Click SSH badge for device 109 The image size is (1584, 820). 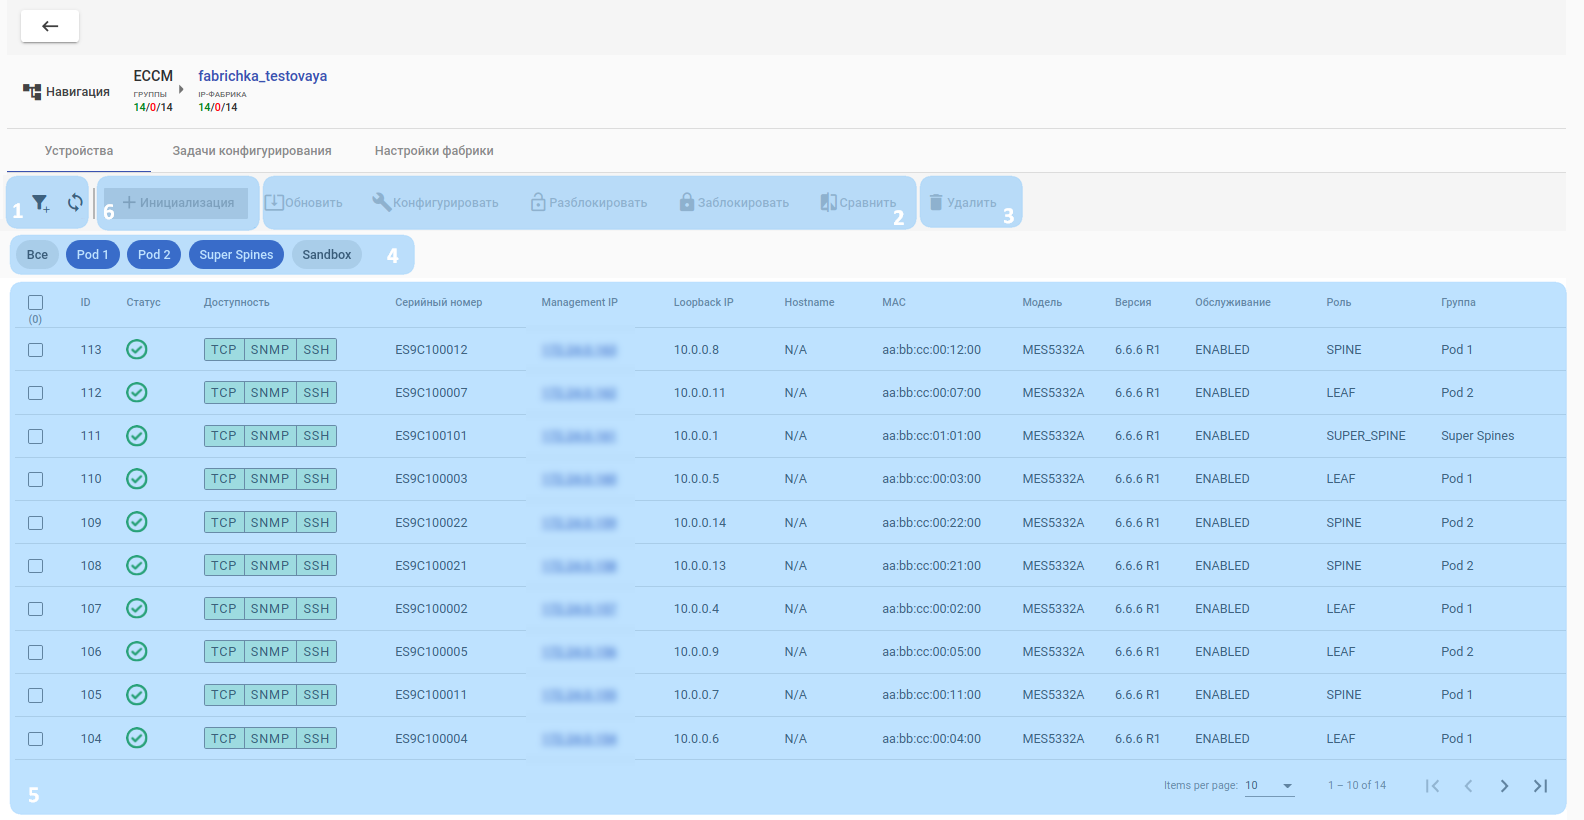tap(316, 523)
